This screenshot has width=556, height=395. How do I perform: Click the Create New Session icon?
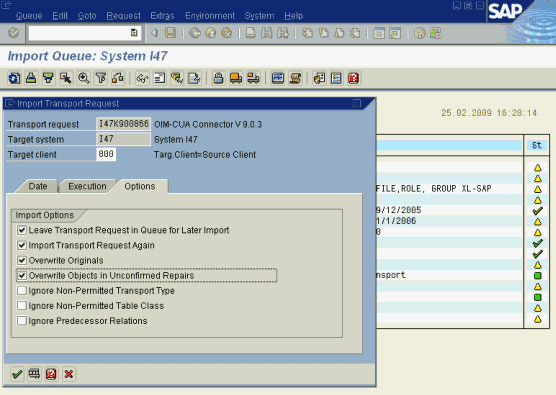point(379,33)
